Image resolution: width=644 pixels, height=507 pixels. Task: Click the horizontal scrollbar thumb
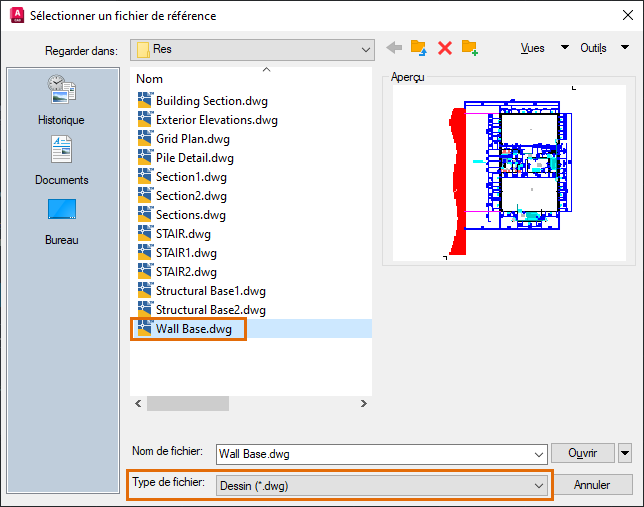188,403
